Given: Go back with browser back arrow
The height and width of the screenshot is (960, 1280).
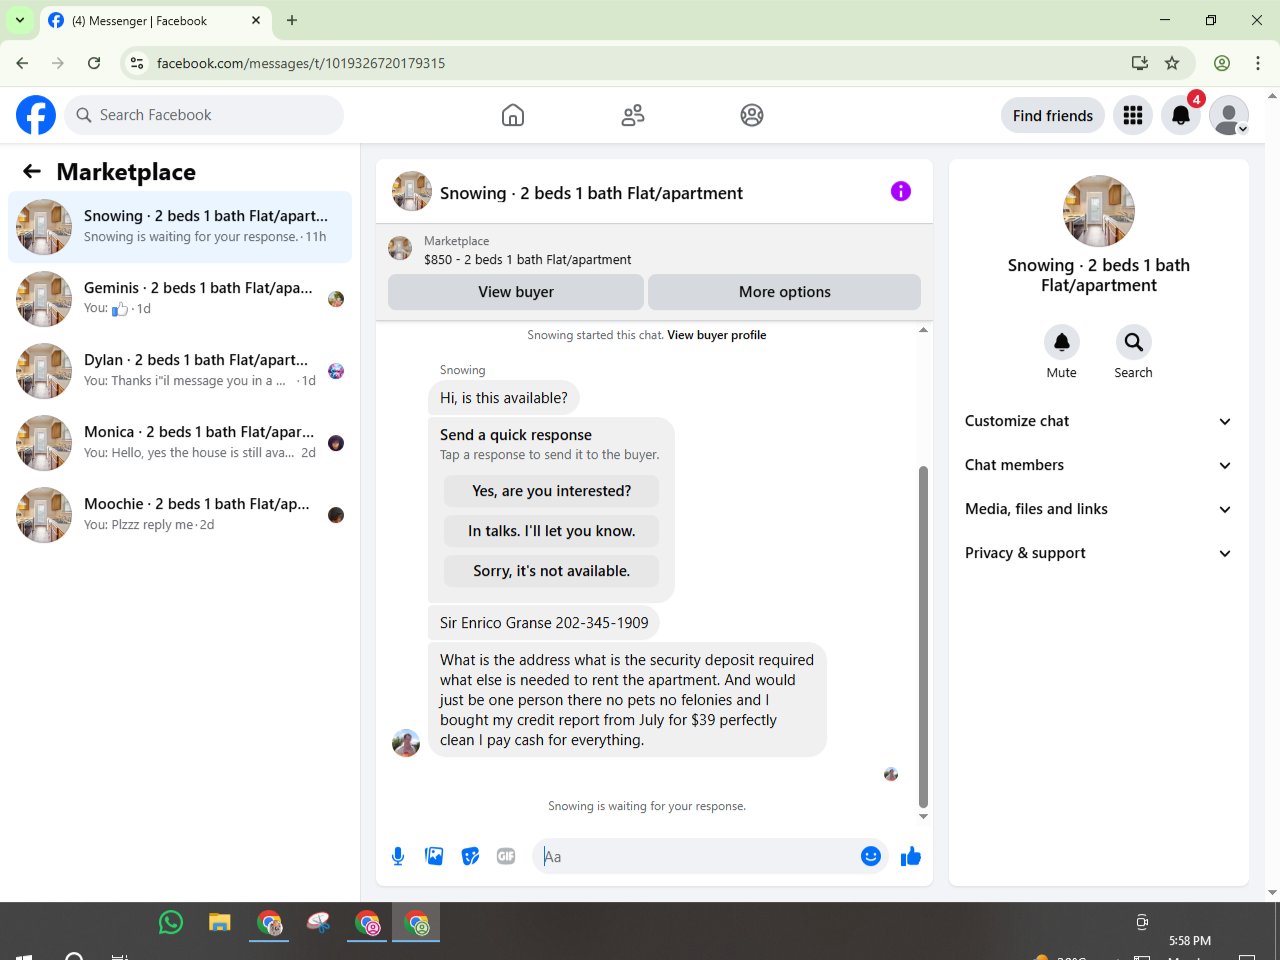Looking at the screenshot, I should (x=22, y=63).
